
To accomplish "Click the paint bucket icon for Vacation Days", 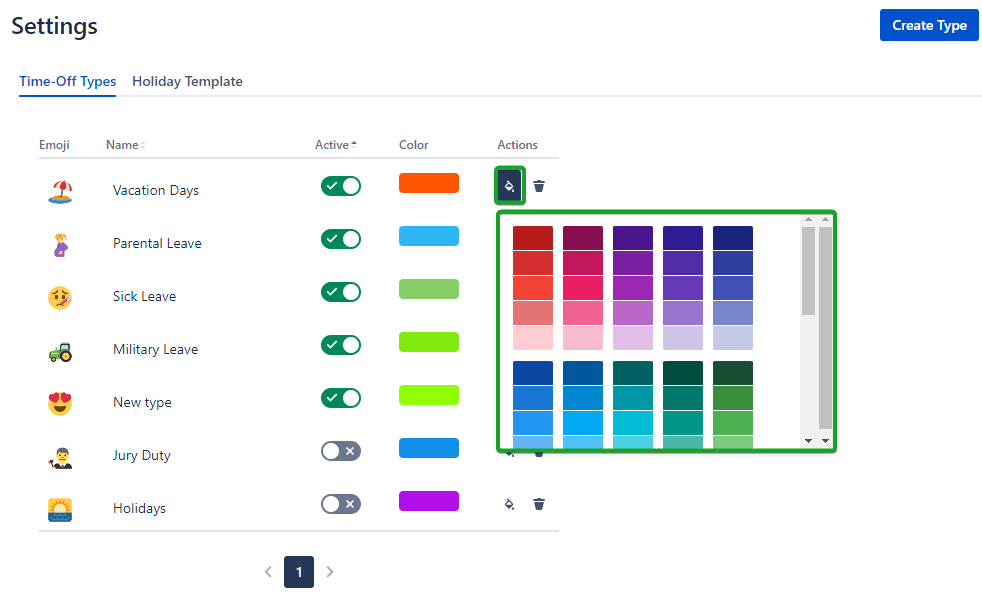I will click(x=510, y=186).
